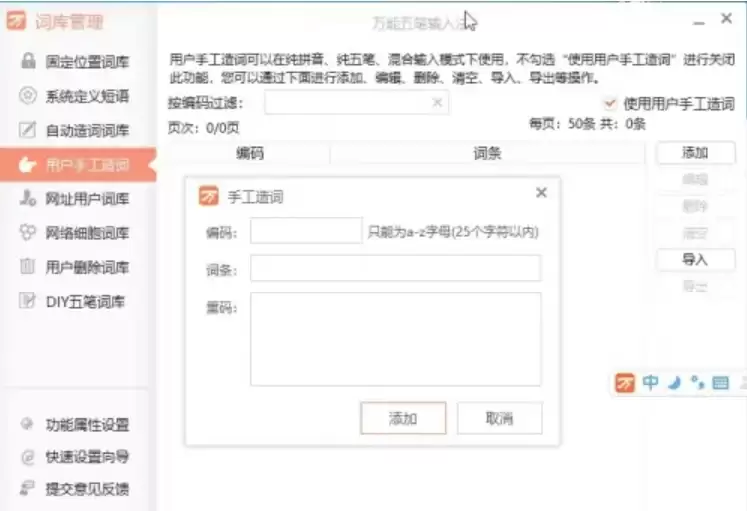Open 系统定义短语 section
The height and width of the screenshot is (511, 747).
[x=78, y=96]
